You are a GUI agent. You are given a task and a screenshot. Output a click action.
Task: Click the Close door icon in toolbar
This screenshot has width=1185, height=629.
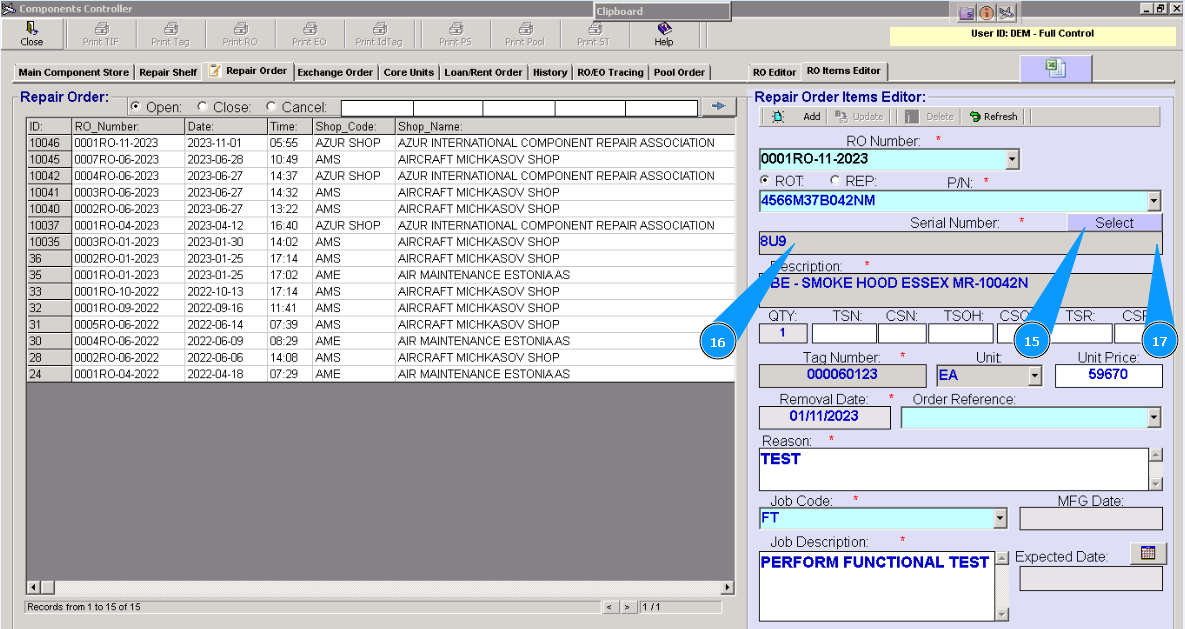[x=32, y=29]
